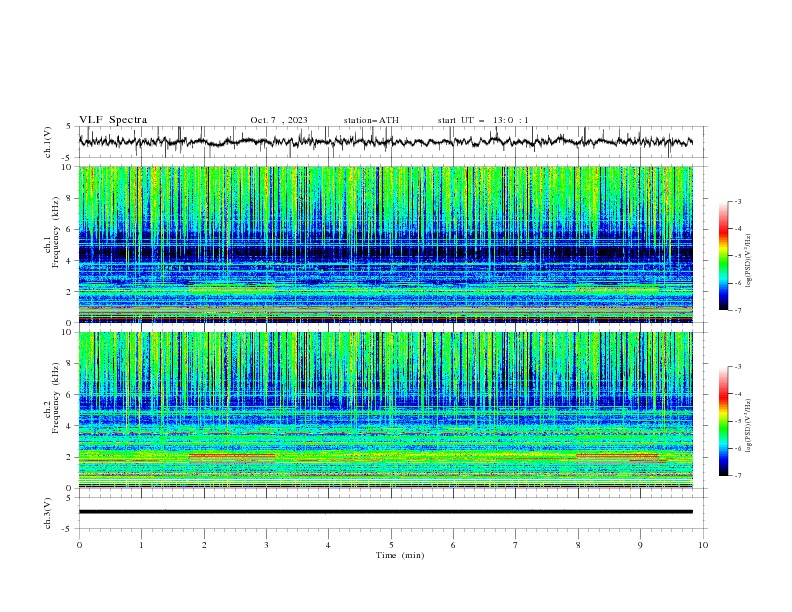
Task: Click the "-7" tick on ch.2 colorbar
Action: coord(737,476)
